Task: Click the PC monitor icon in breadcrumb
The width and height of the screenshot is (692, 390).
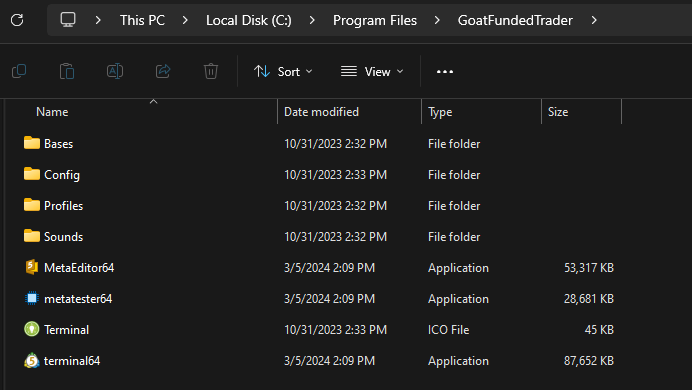Action: click(68, 20)
